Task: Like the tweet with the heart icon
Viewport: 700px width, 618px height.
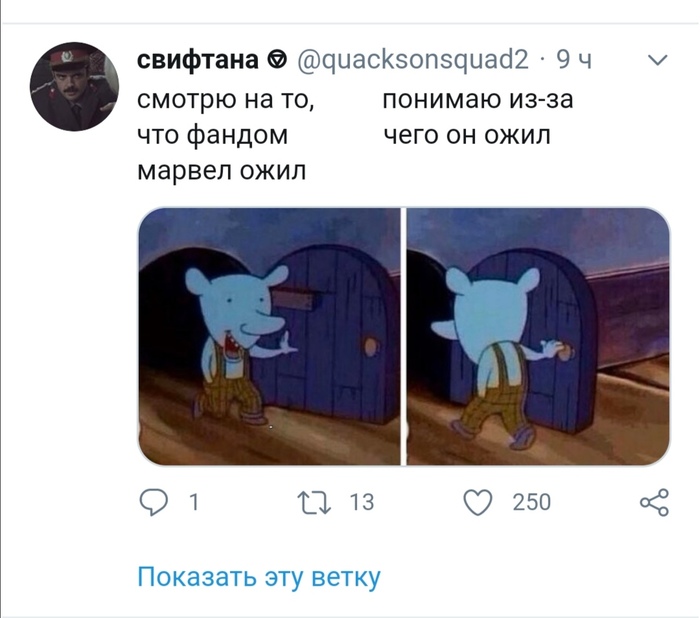Action: point(478,502)
